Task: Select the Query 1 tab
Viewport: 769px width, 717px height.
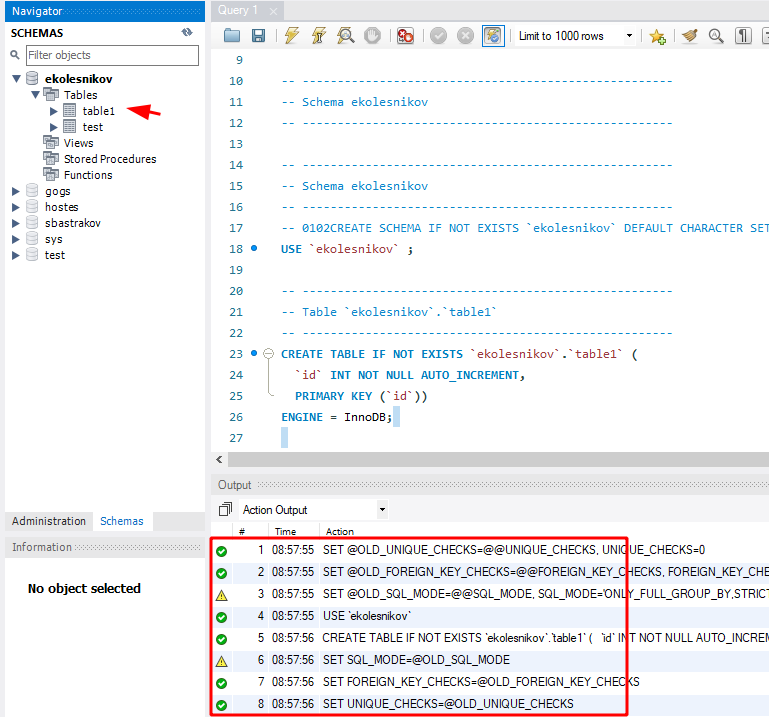Action: point(239,10)
